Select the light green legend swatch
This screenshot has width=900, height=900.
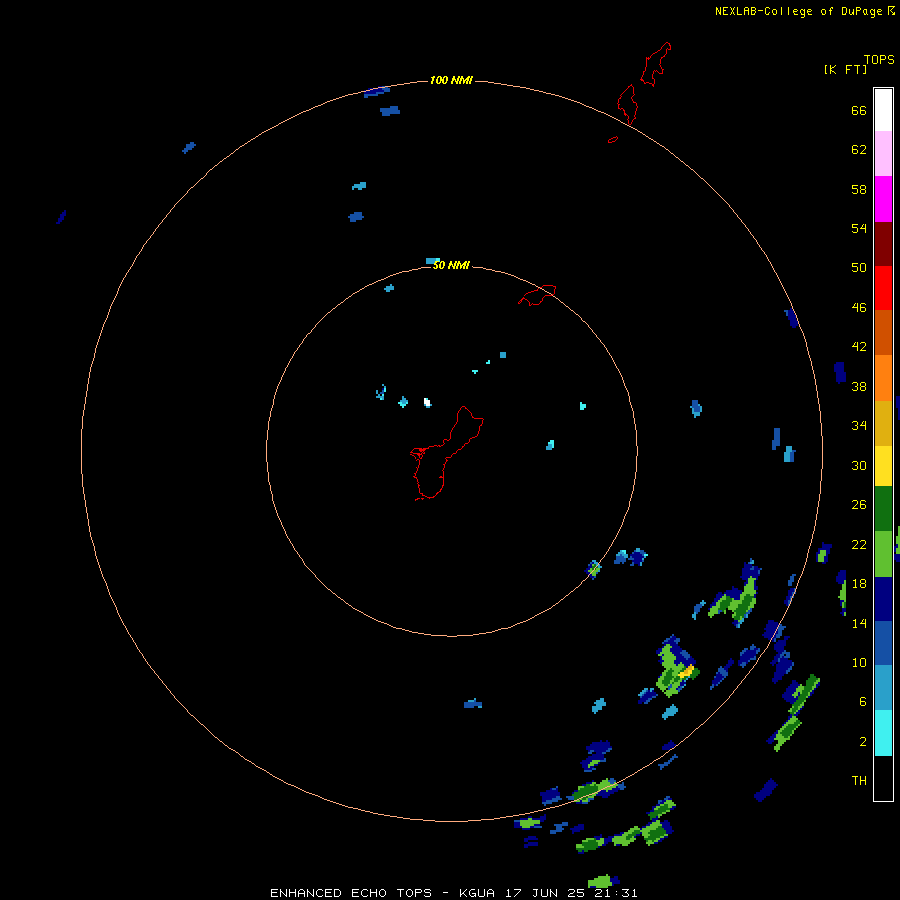883,554
